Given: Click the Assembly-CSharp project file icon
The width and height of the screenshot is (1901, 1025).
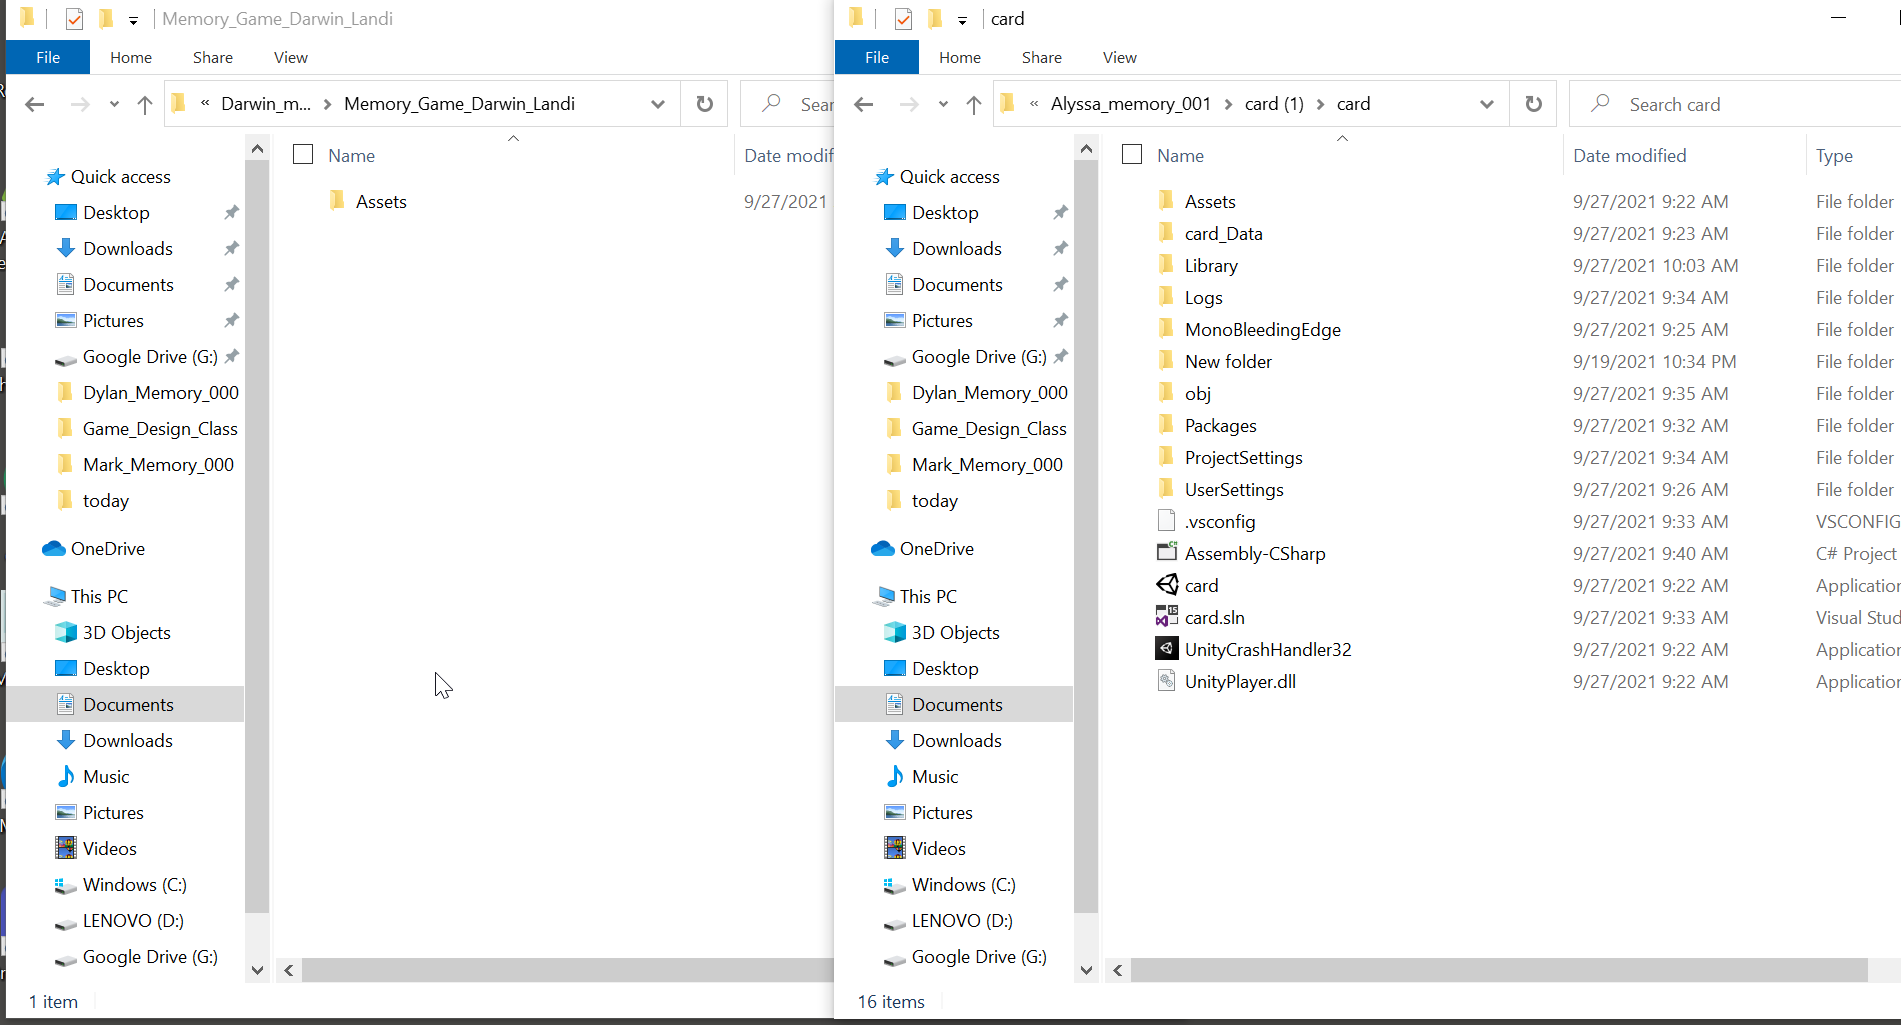Looking at the screenshot, I should coord(1166,553).
